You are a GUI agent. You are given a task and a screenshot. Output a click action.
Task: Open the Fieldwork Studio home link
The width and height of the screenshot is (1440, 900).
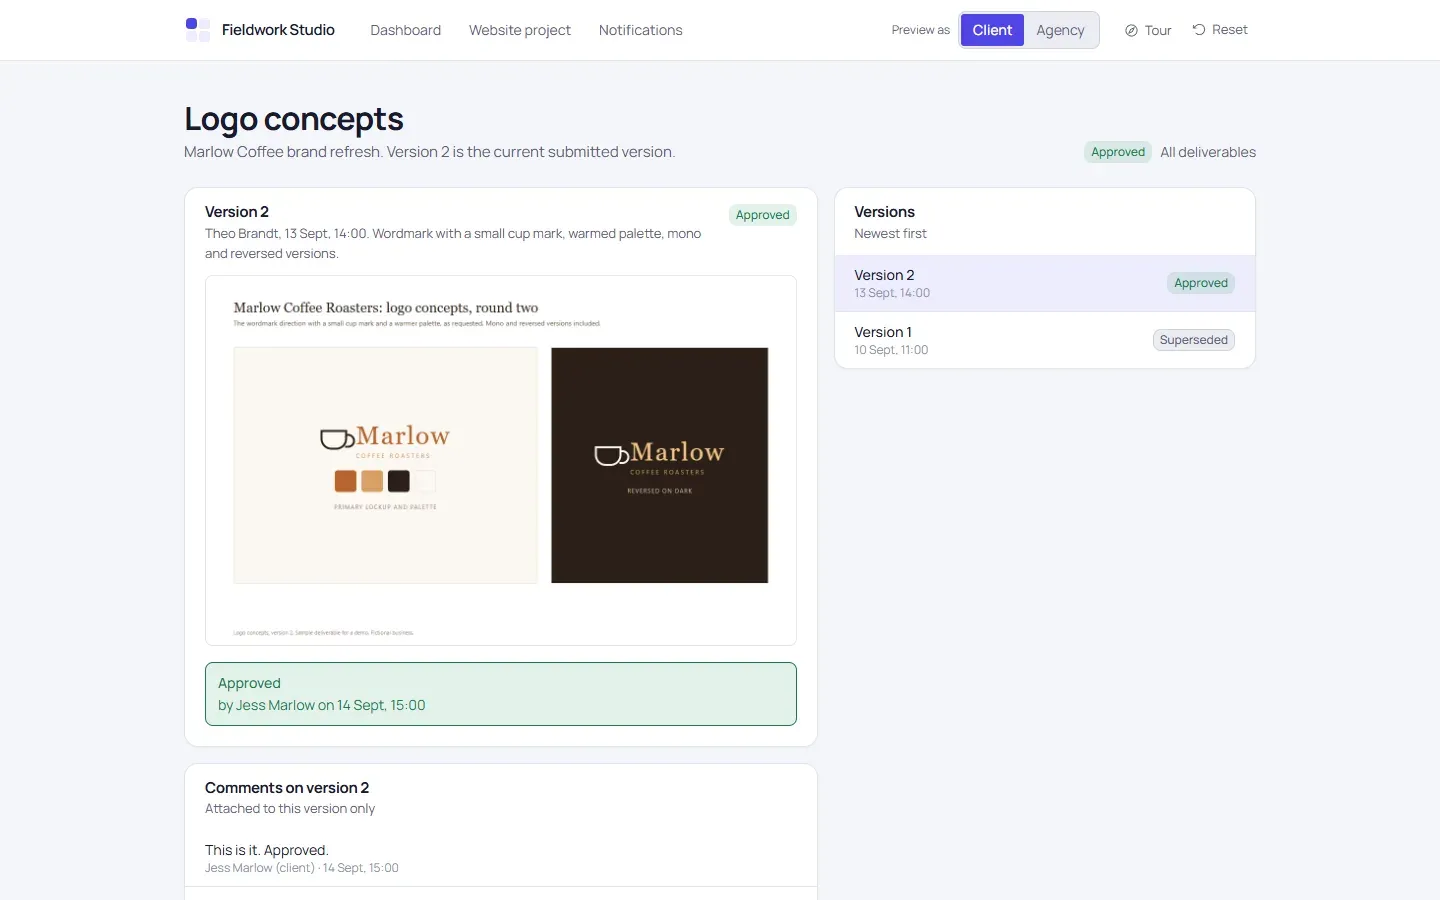pyautogui.click(x=260, y=30)
